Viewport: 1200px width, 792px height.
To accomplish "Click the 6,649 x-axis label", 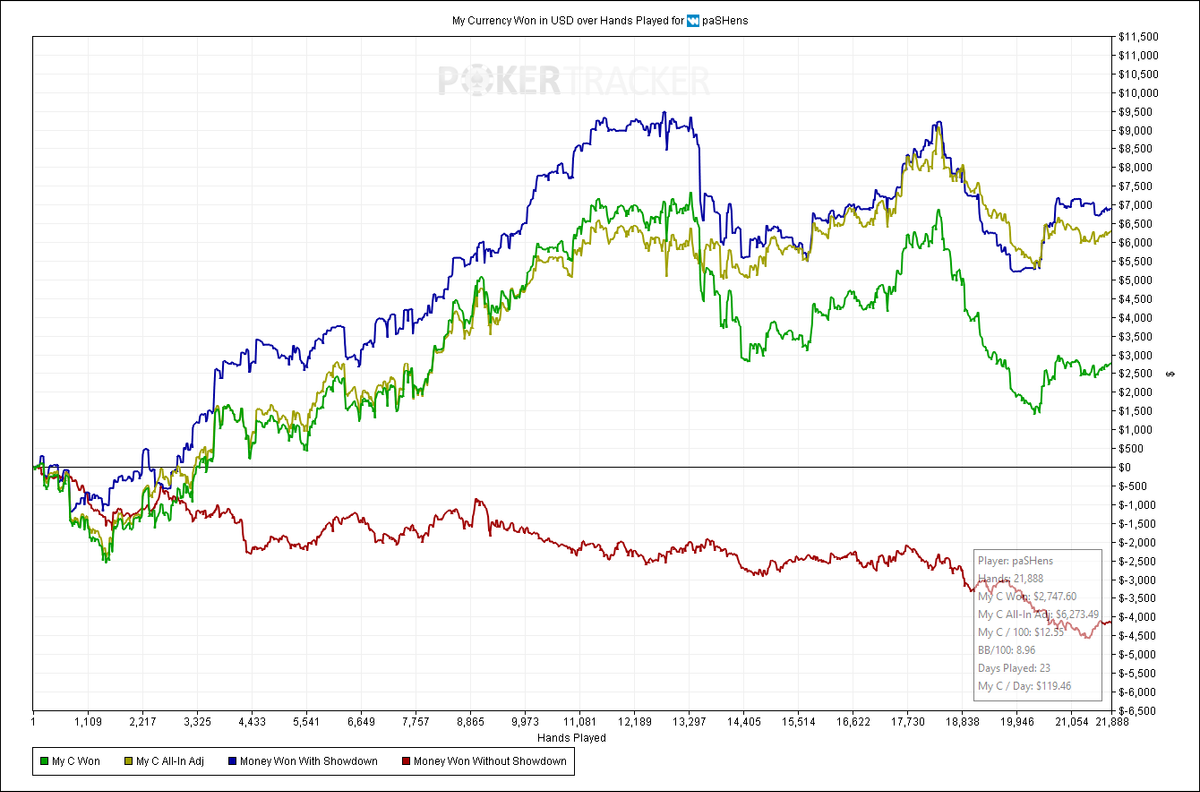I will (x=361, y=721).
